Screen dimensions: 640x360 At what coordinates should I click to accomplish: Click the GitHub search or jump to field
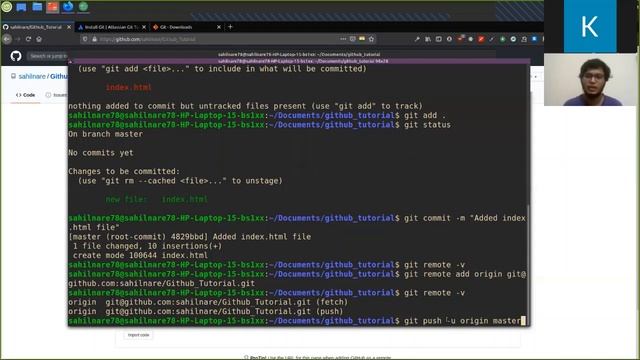pos(48,56)
